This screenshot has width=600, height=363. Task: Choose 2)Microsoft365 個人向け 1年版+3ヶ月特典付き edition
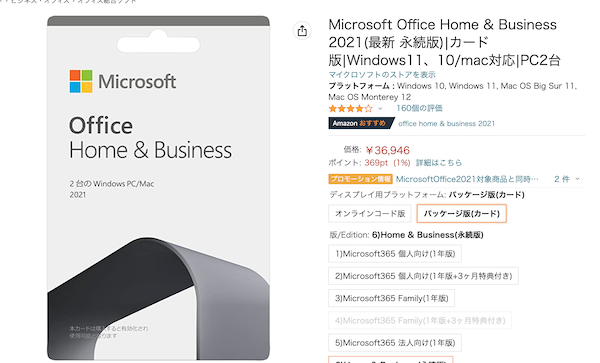(423, 276)
